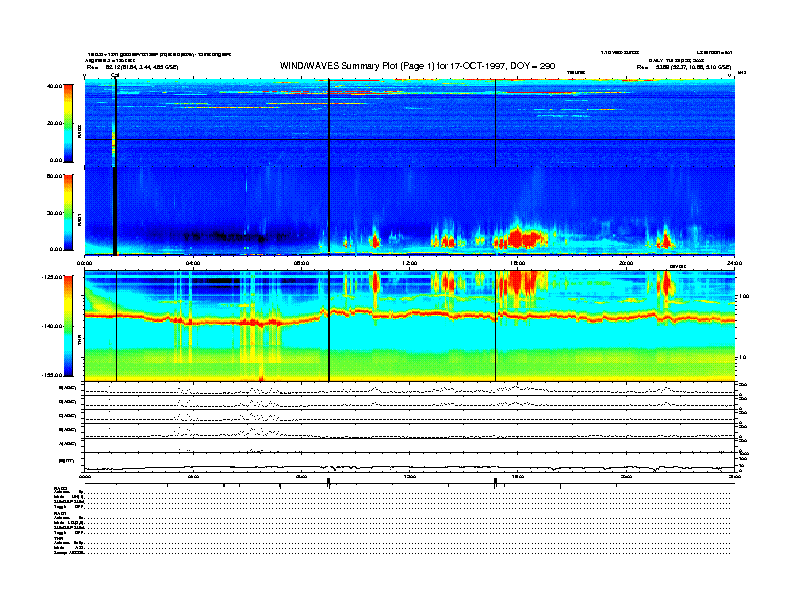Click the "20:00" label under the RAD1 spectrogram
This screenshot has height=612, width=792.
pos(626,263)
